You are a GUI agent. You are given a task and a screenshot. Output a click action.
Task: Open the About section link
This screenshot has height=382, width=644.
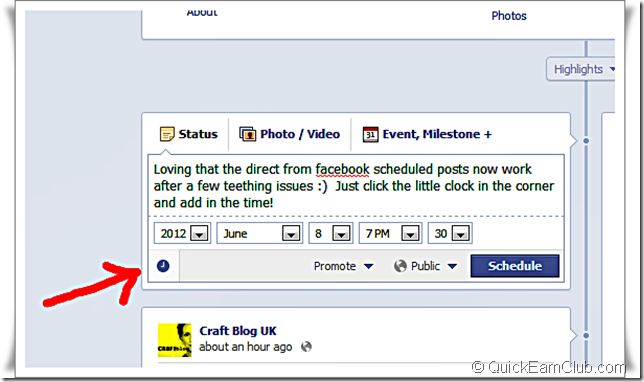pos(202,13)
